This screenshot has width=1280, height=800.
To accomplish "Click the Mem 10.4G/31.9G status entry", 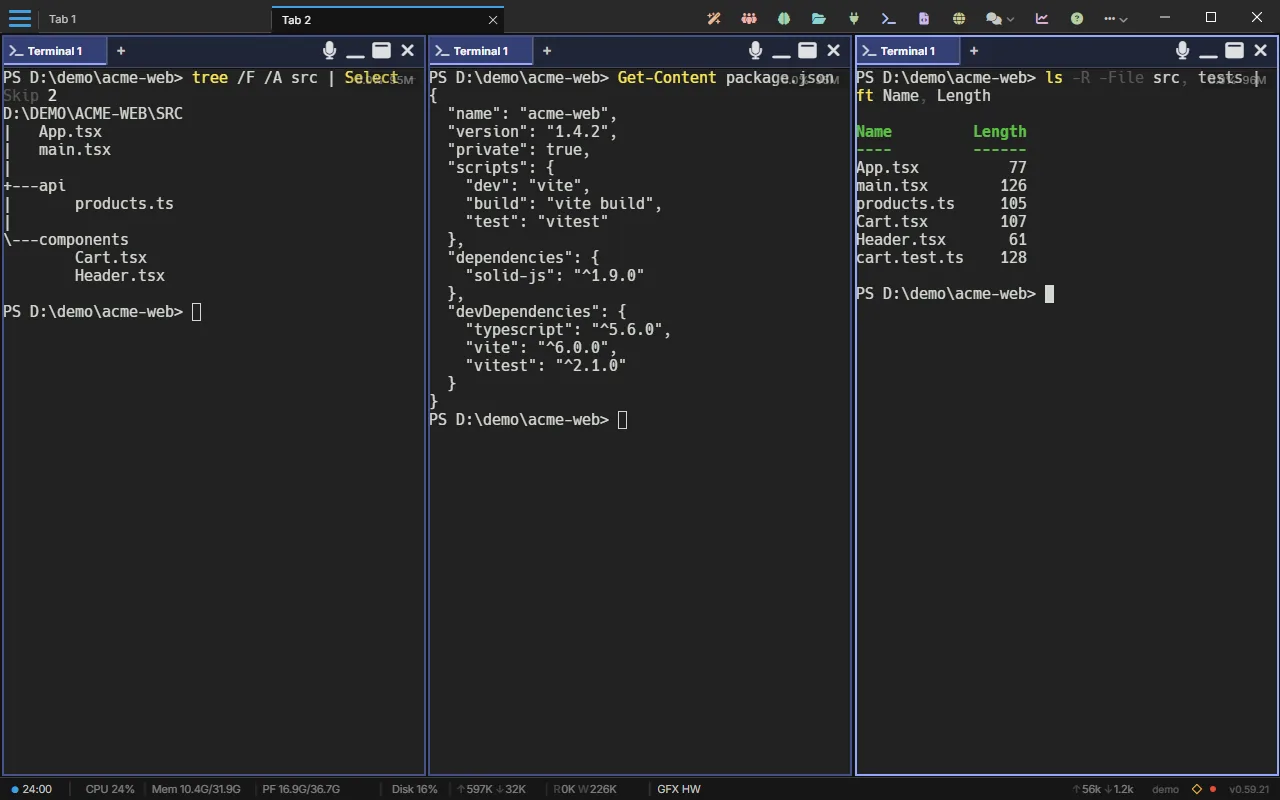I will 196,789.
